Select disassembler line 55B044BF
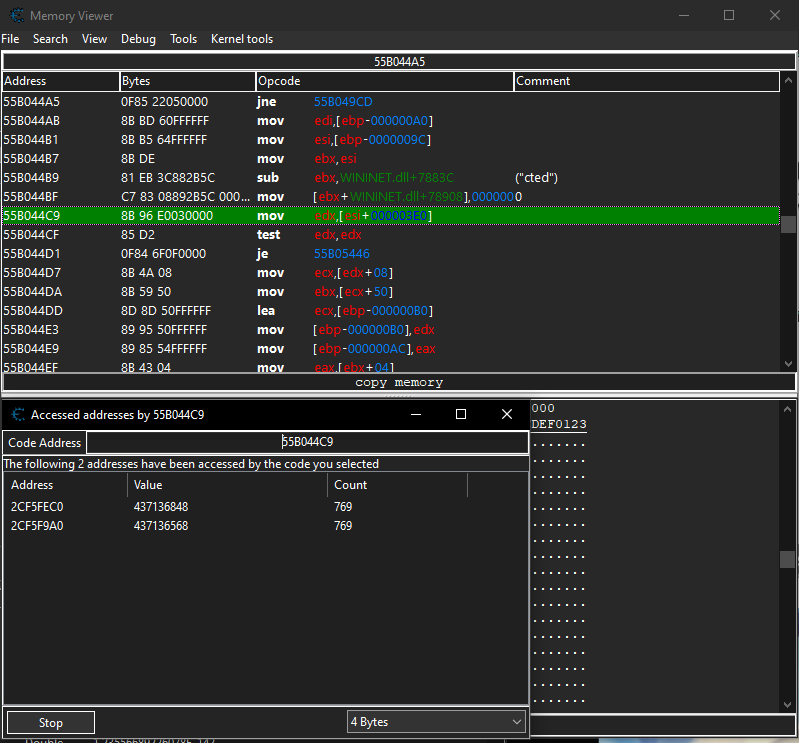799x743 pixels. coord(391,197)
